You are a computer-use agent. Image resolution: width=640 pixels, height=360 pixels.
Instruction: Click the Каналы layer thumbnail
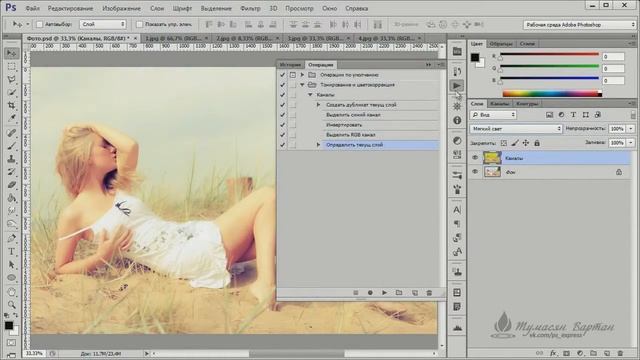click(492, 158)
